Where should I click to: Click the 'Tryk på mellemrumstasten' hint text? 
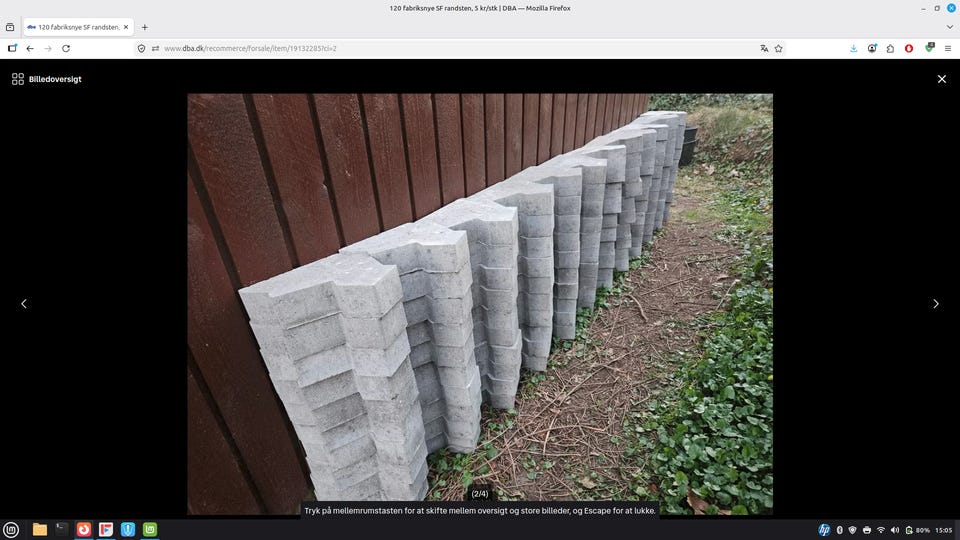pyautogui.click(x=480, y=511)
